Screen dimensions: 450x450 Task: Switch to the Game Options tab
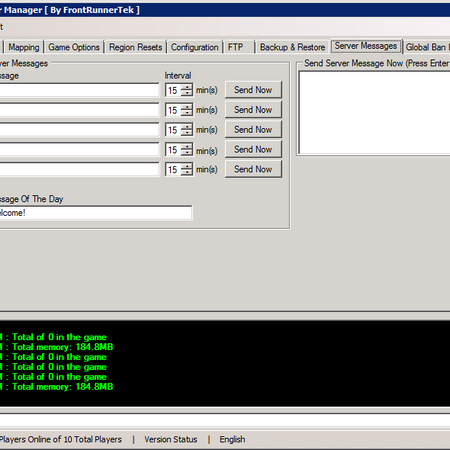click(x=74, y=47)
